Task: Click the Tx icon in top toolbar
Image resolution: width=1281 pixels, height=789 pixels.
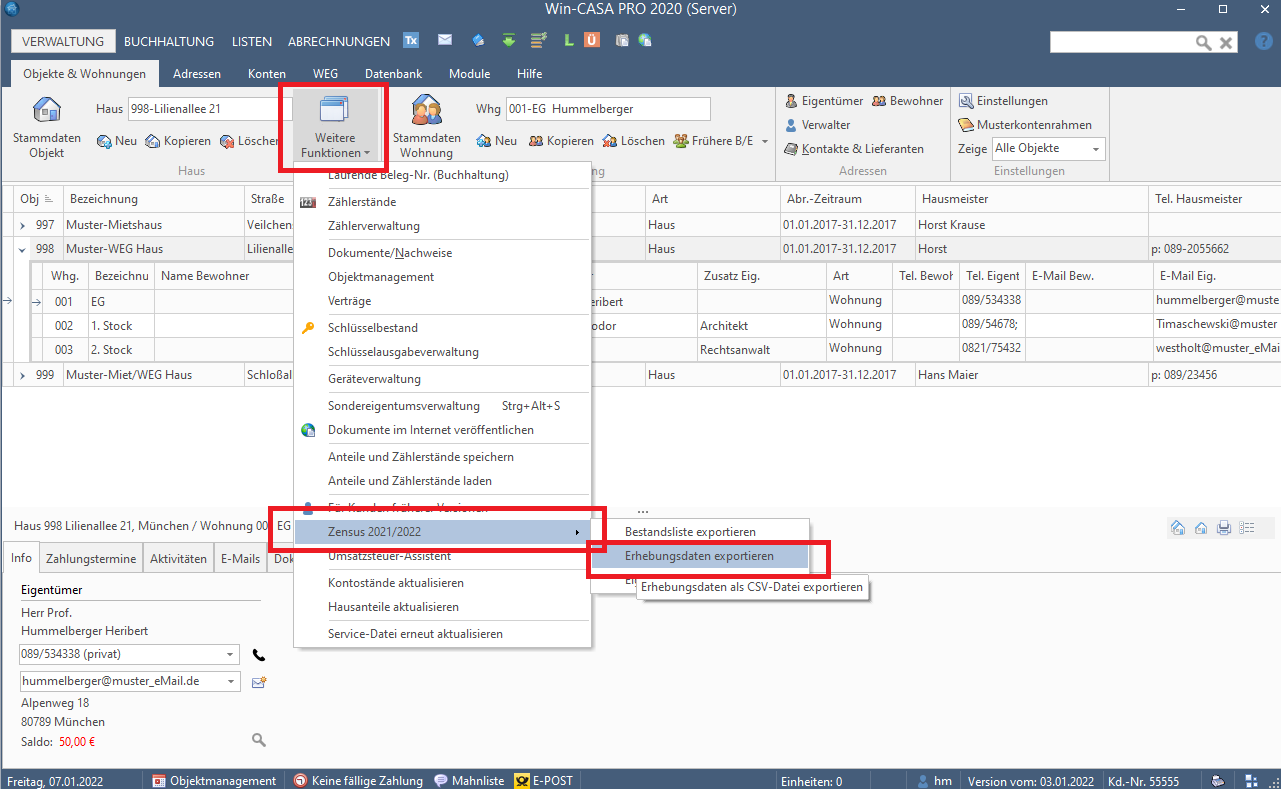Action: click(411, 41)
